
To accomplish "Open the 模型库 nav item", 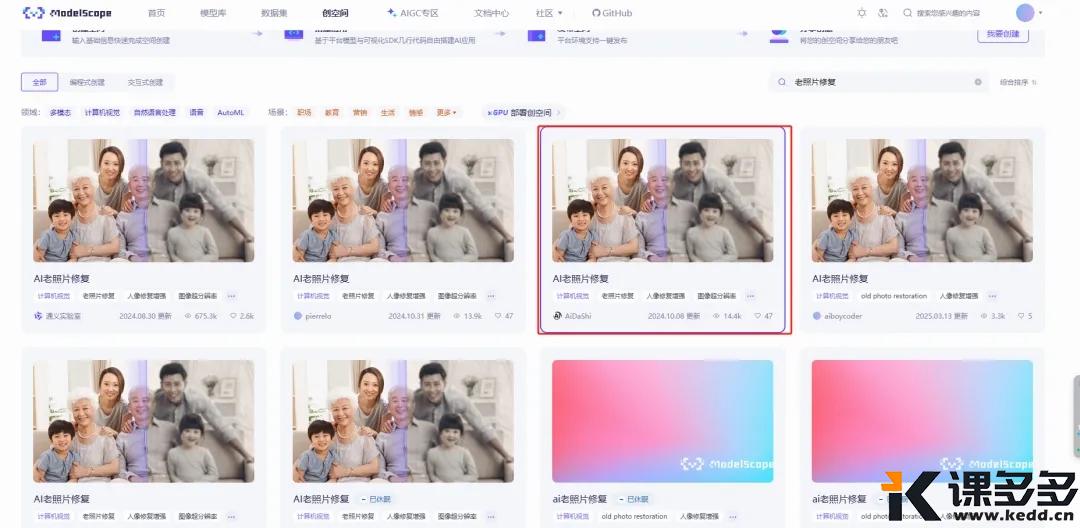I will (213, 13).
